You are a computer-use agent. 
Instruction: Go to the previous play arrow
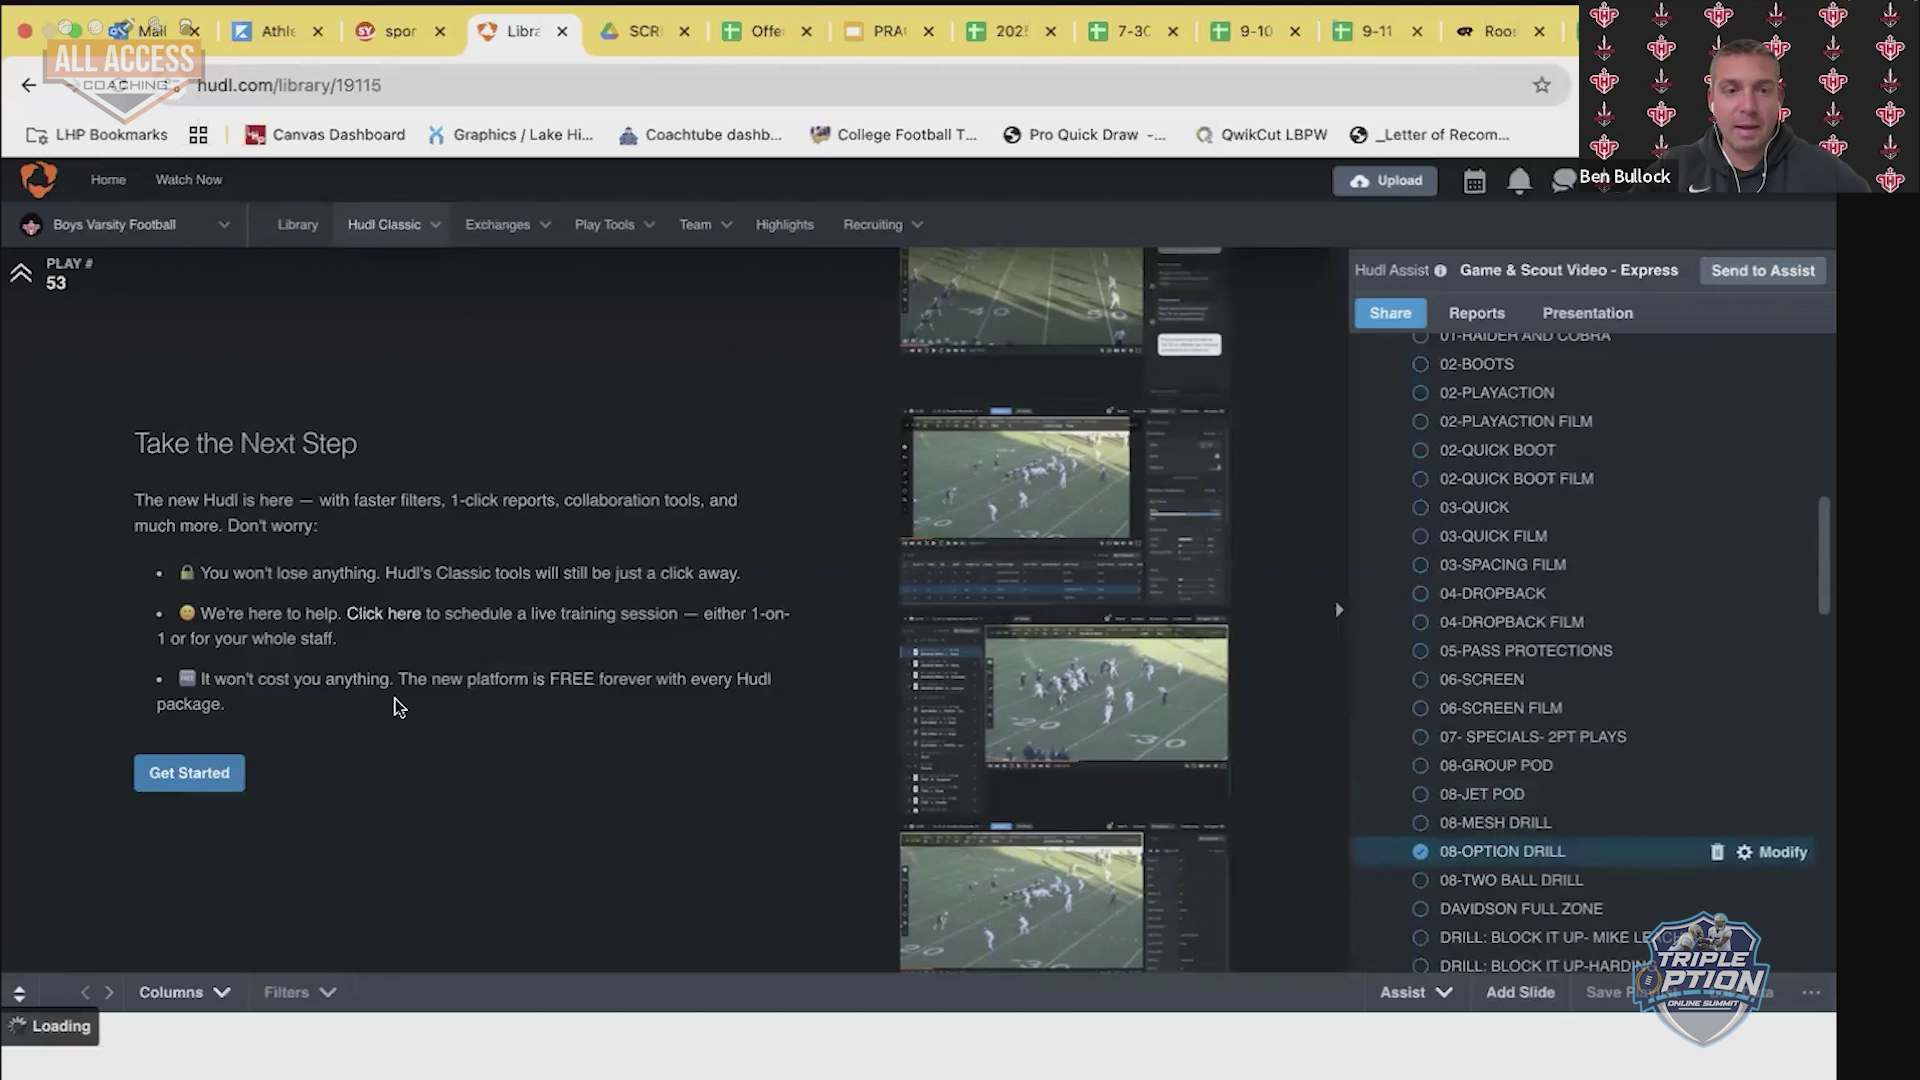pos(85,992)
